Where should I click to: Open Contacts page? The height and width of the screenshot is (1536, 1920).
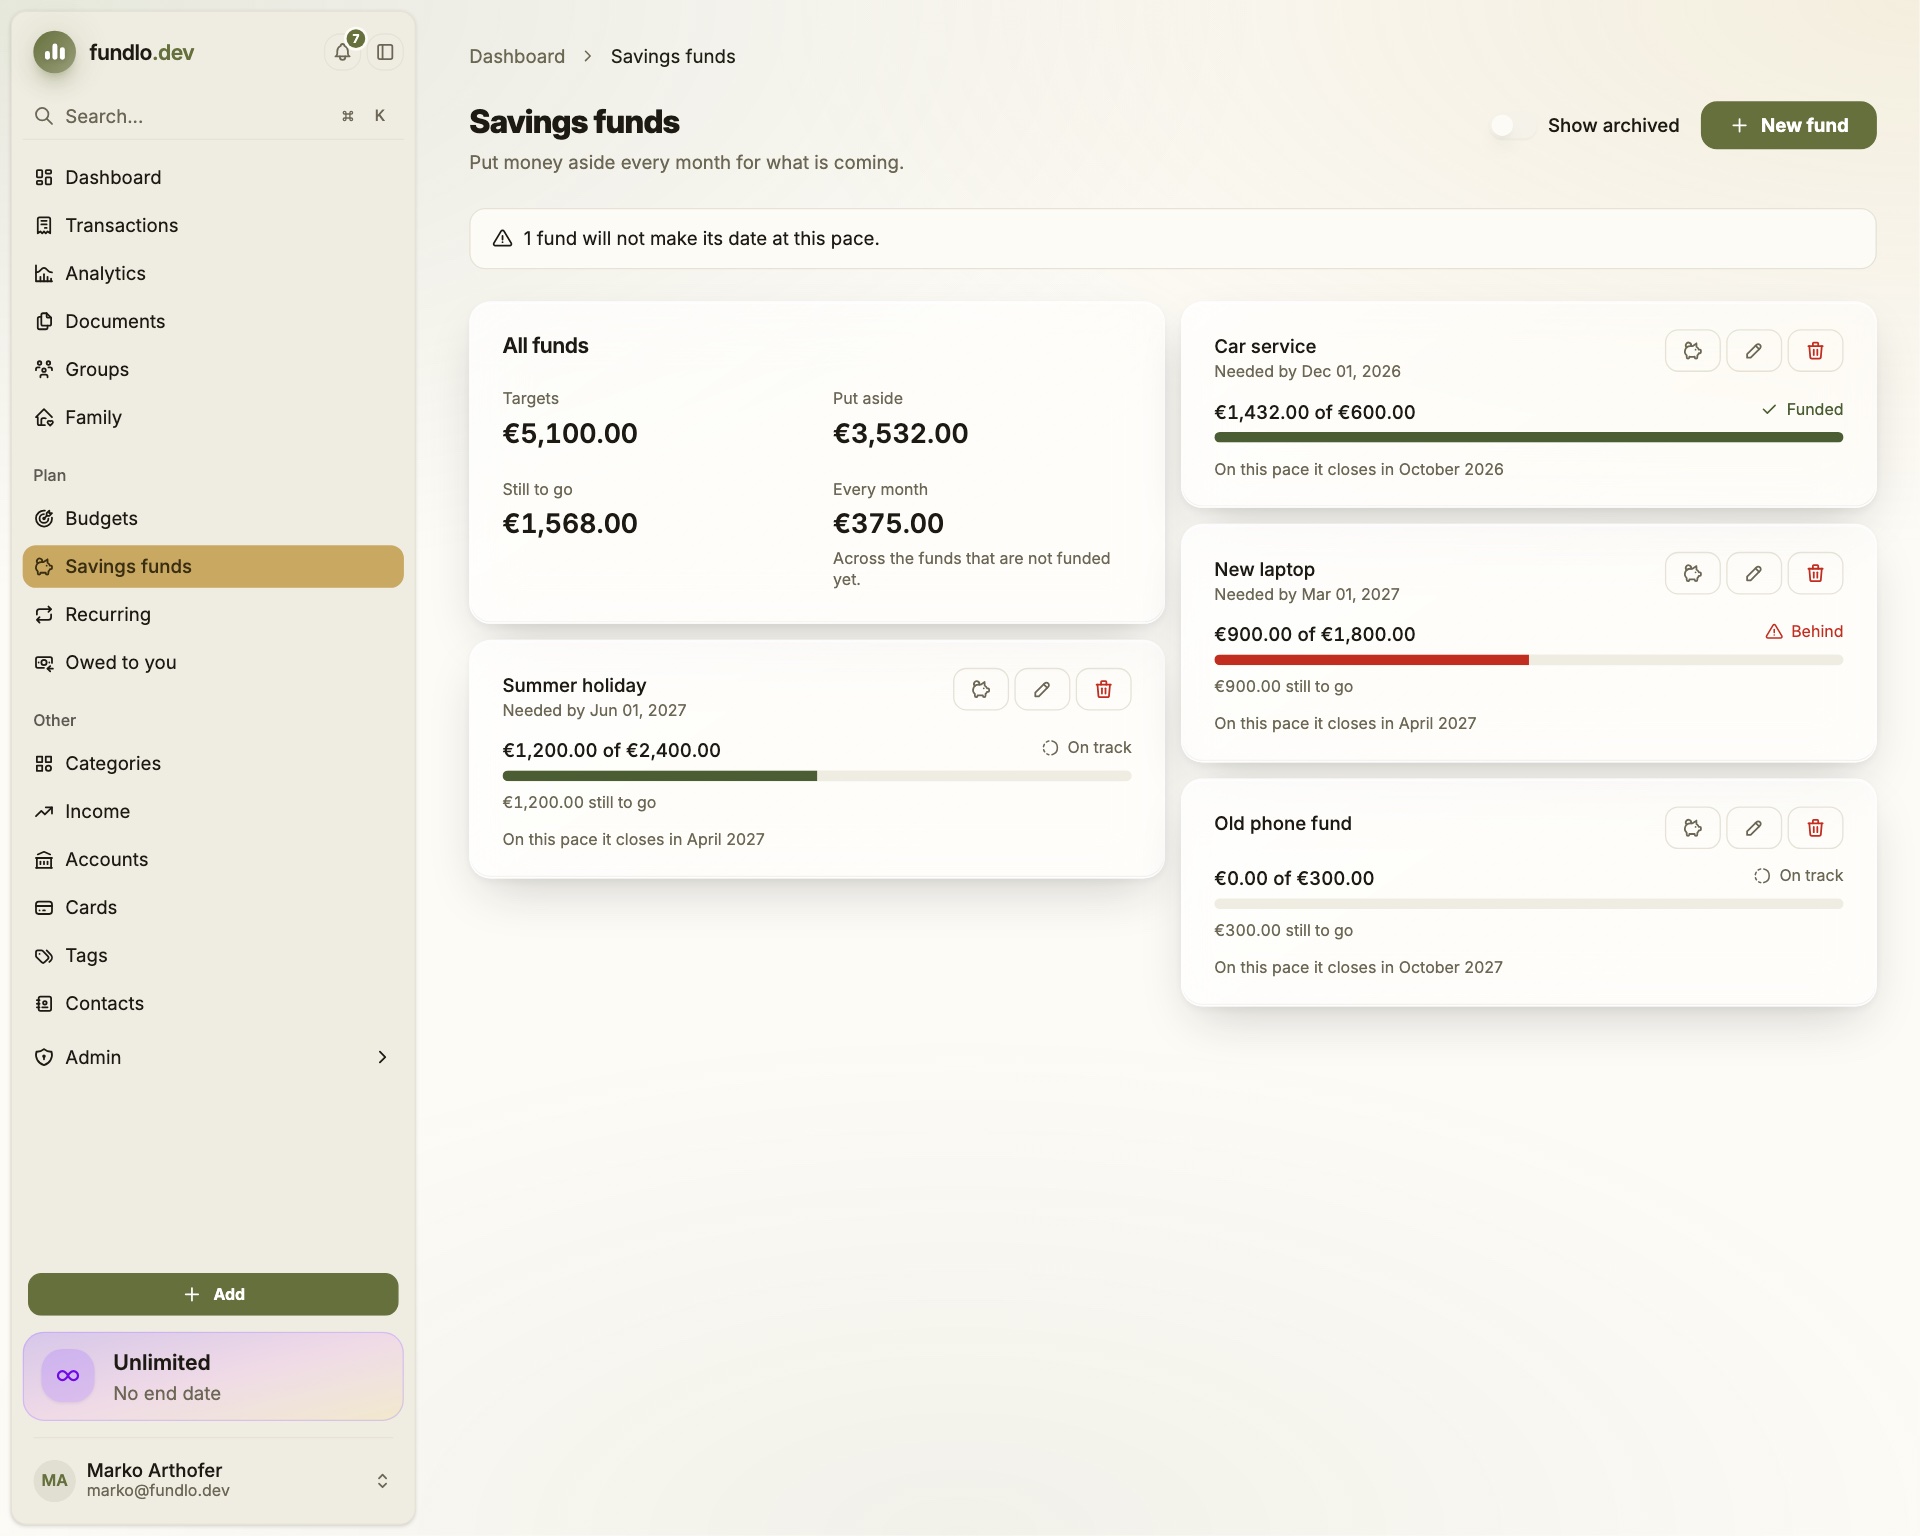[x=213, y=1004]
